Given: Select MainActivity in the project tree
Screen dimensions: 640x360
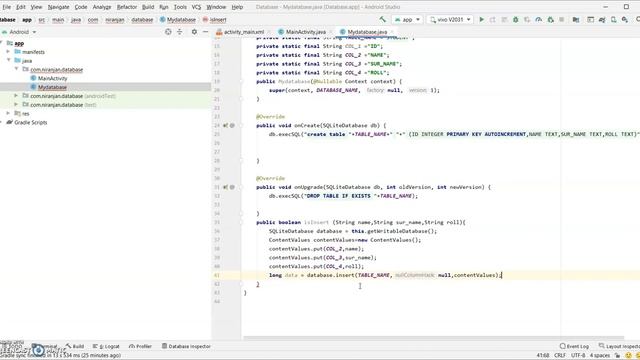Looking at the screenshot, I should (52, 78).
